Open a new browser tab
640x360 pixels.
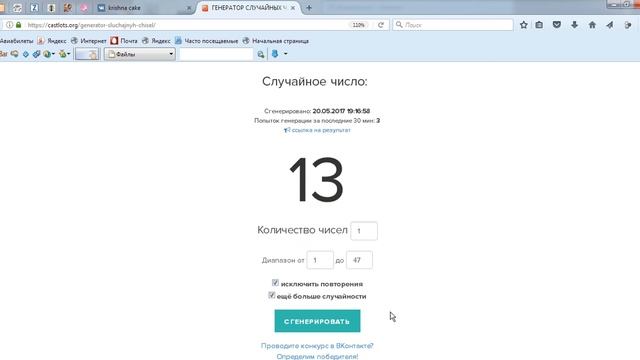coord(309,8)
